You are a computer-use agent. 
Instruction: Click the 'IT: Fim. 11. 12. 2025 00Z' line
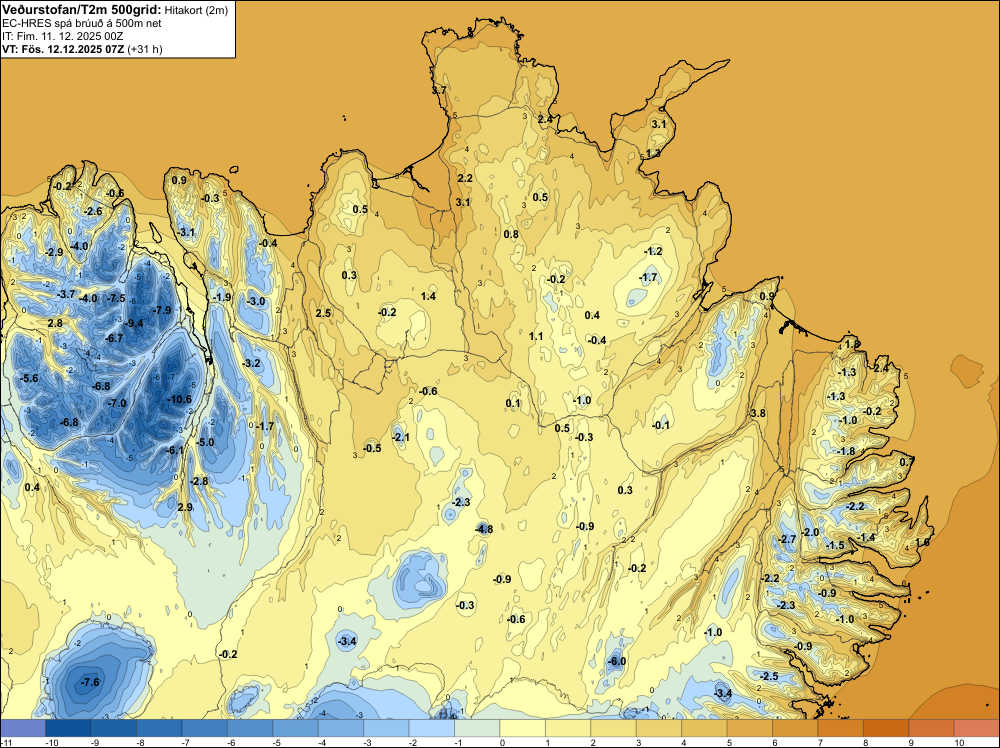click(x=62, y=36)
